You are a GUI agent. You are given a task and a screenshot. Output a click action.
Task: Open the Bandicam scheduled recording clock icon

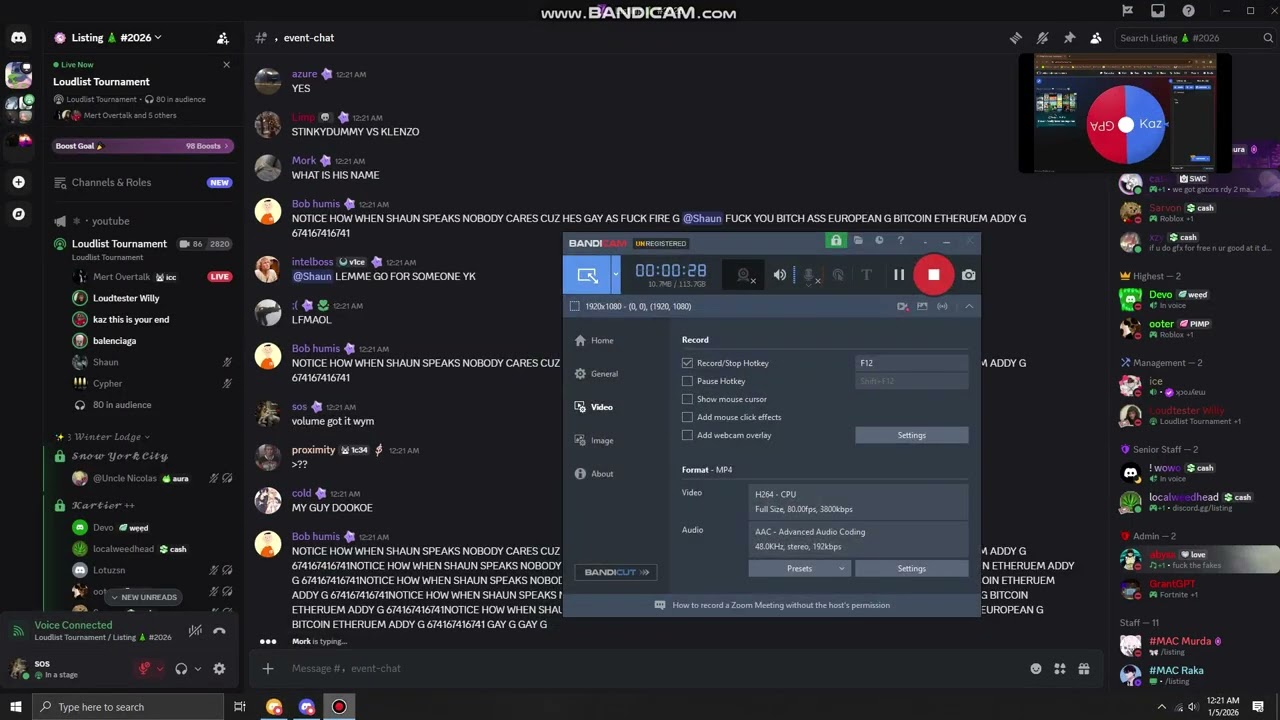(879, 241)
